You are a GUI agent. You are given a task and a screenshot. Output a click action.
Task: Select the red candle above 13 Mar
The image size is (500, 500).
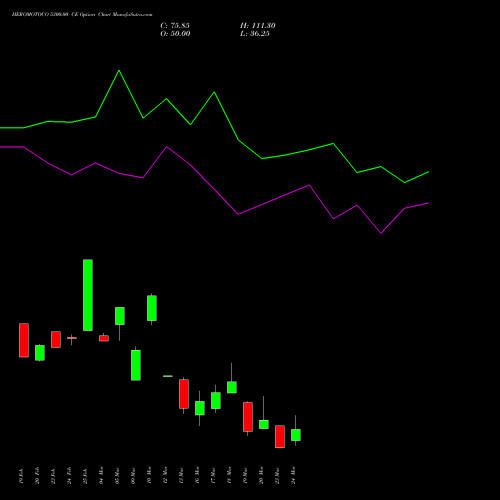click(x=184, y=394)
